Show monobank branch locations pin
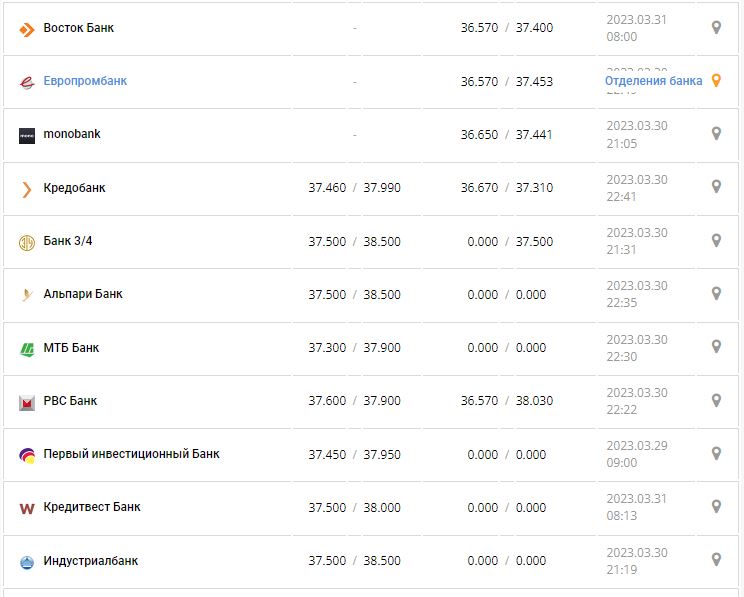This screenshot has width=744, height=597. [716, 134]
